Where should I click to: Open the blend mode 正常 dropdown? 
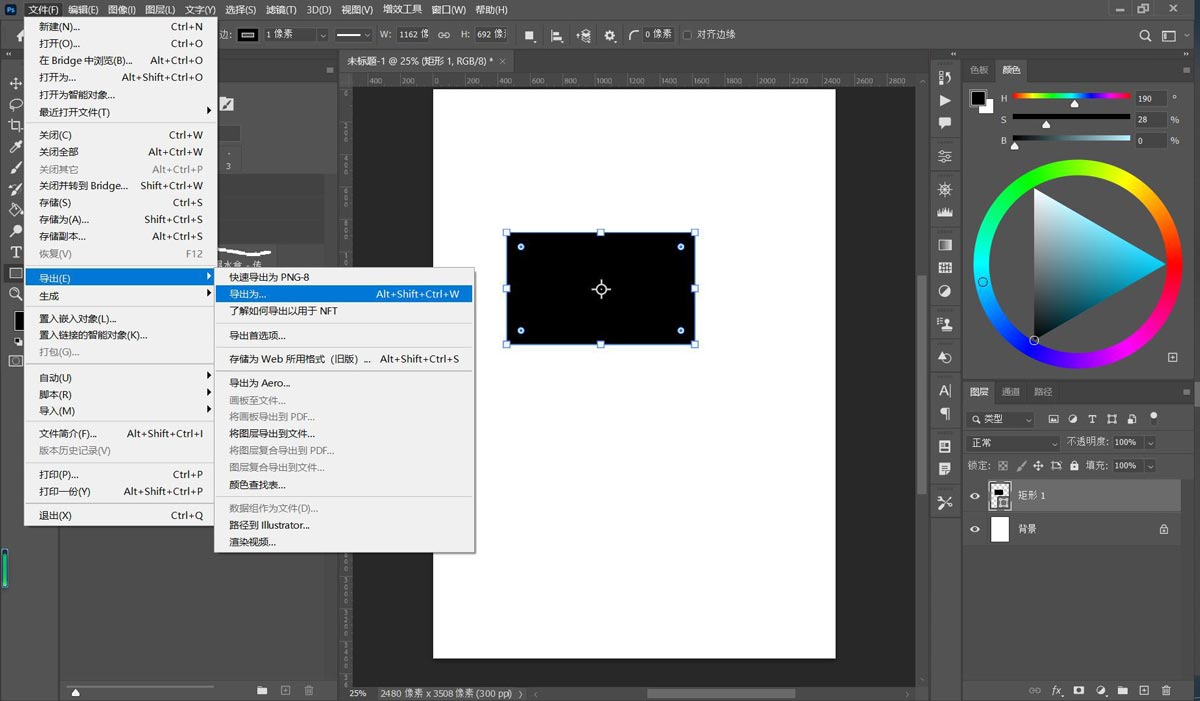(1014, 442)
